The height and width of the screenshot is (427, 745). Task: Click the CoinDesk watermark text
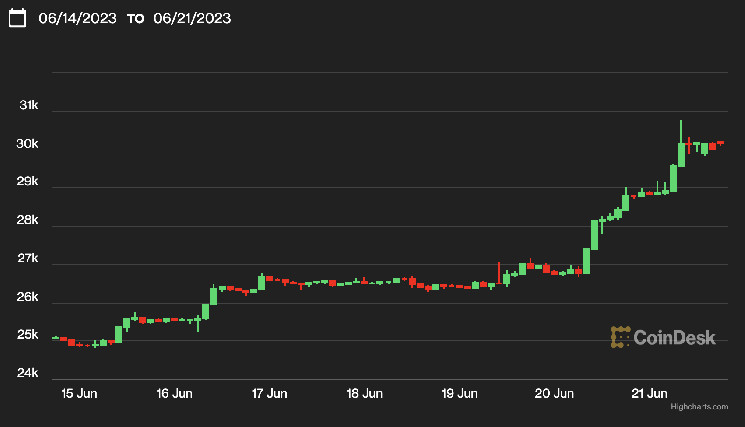(674, 338)
